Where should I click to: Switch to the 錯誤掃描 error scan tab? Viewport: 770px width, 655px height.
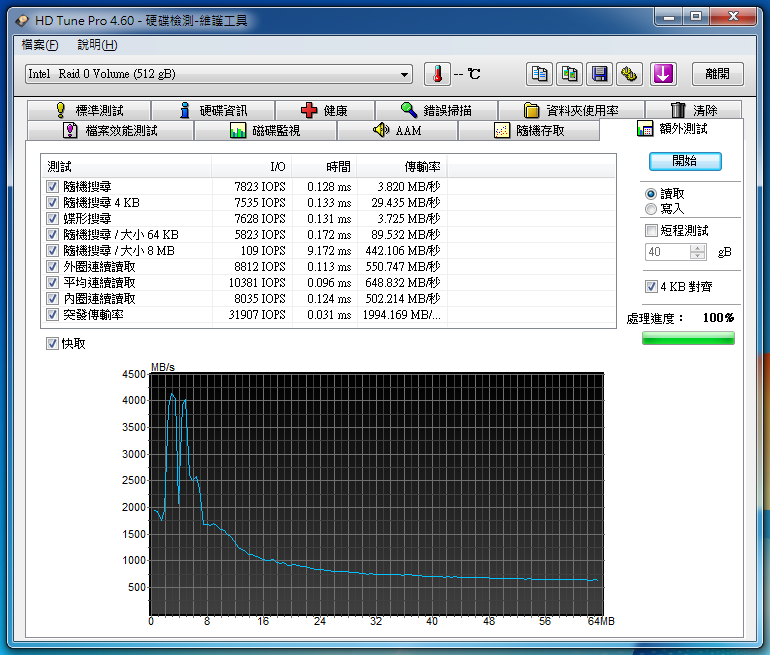(437, 110)
